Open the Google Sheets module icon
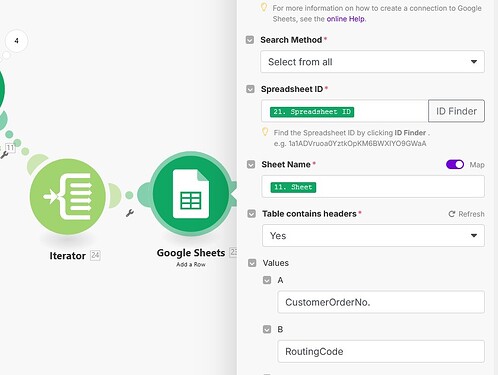The width and height of the screenshot is (498, 375). tap(190, 194)
